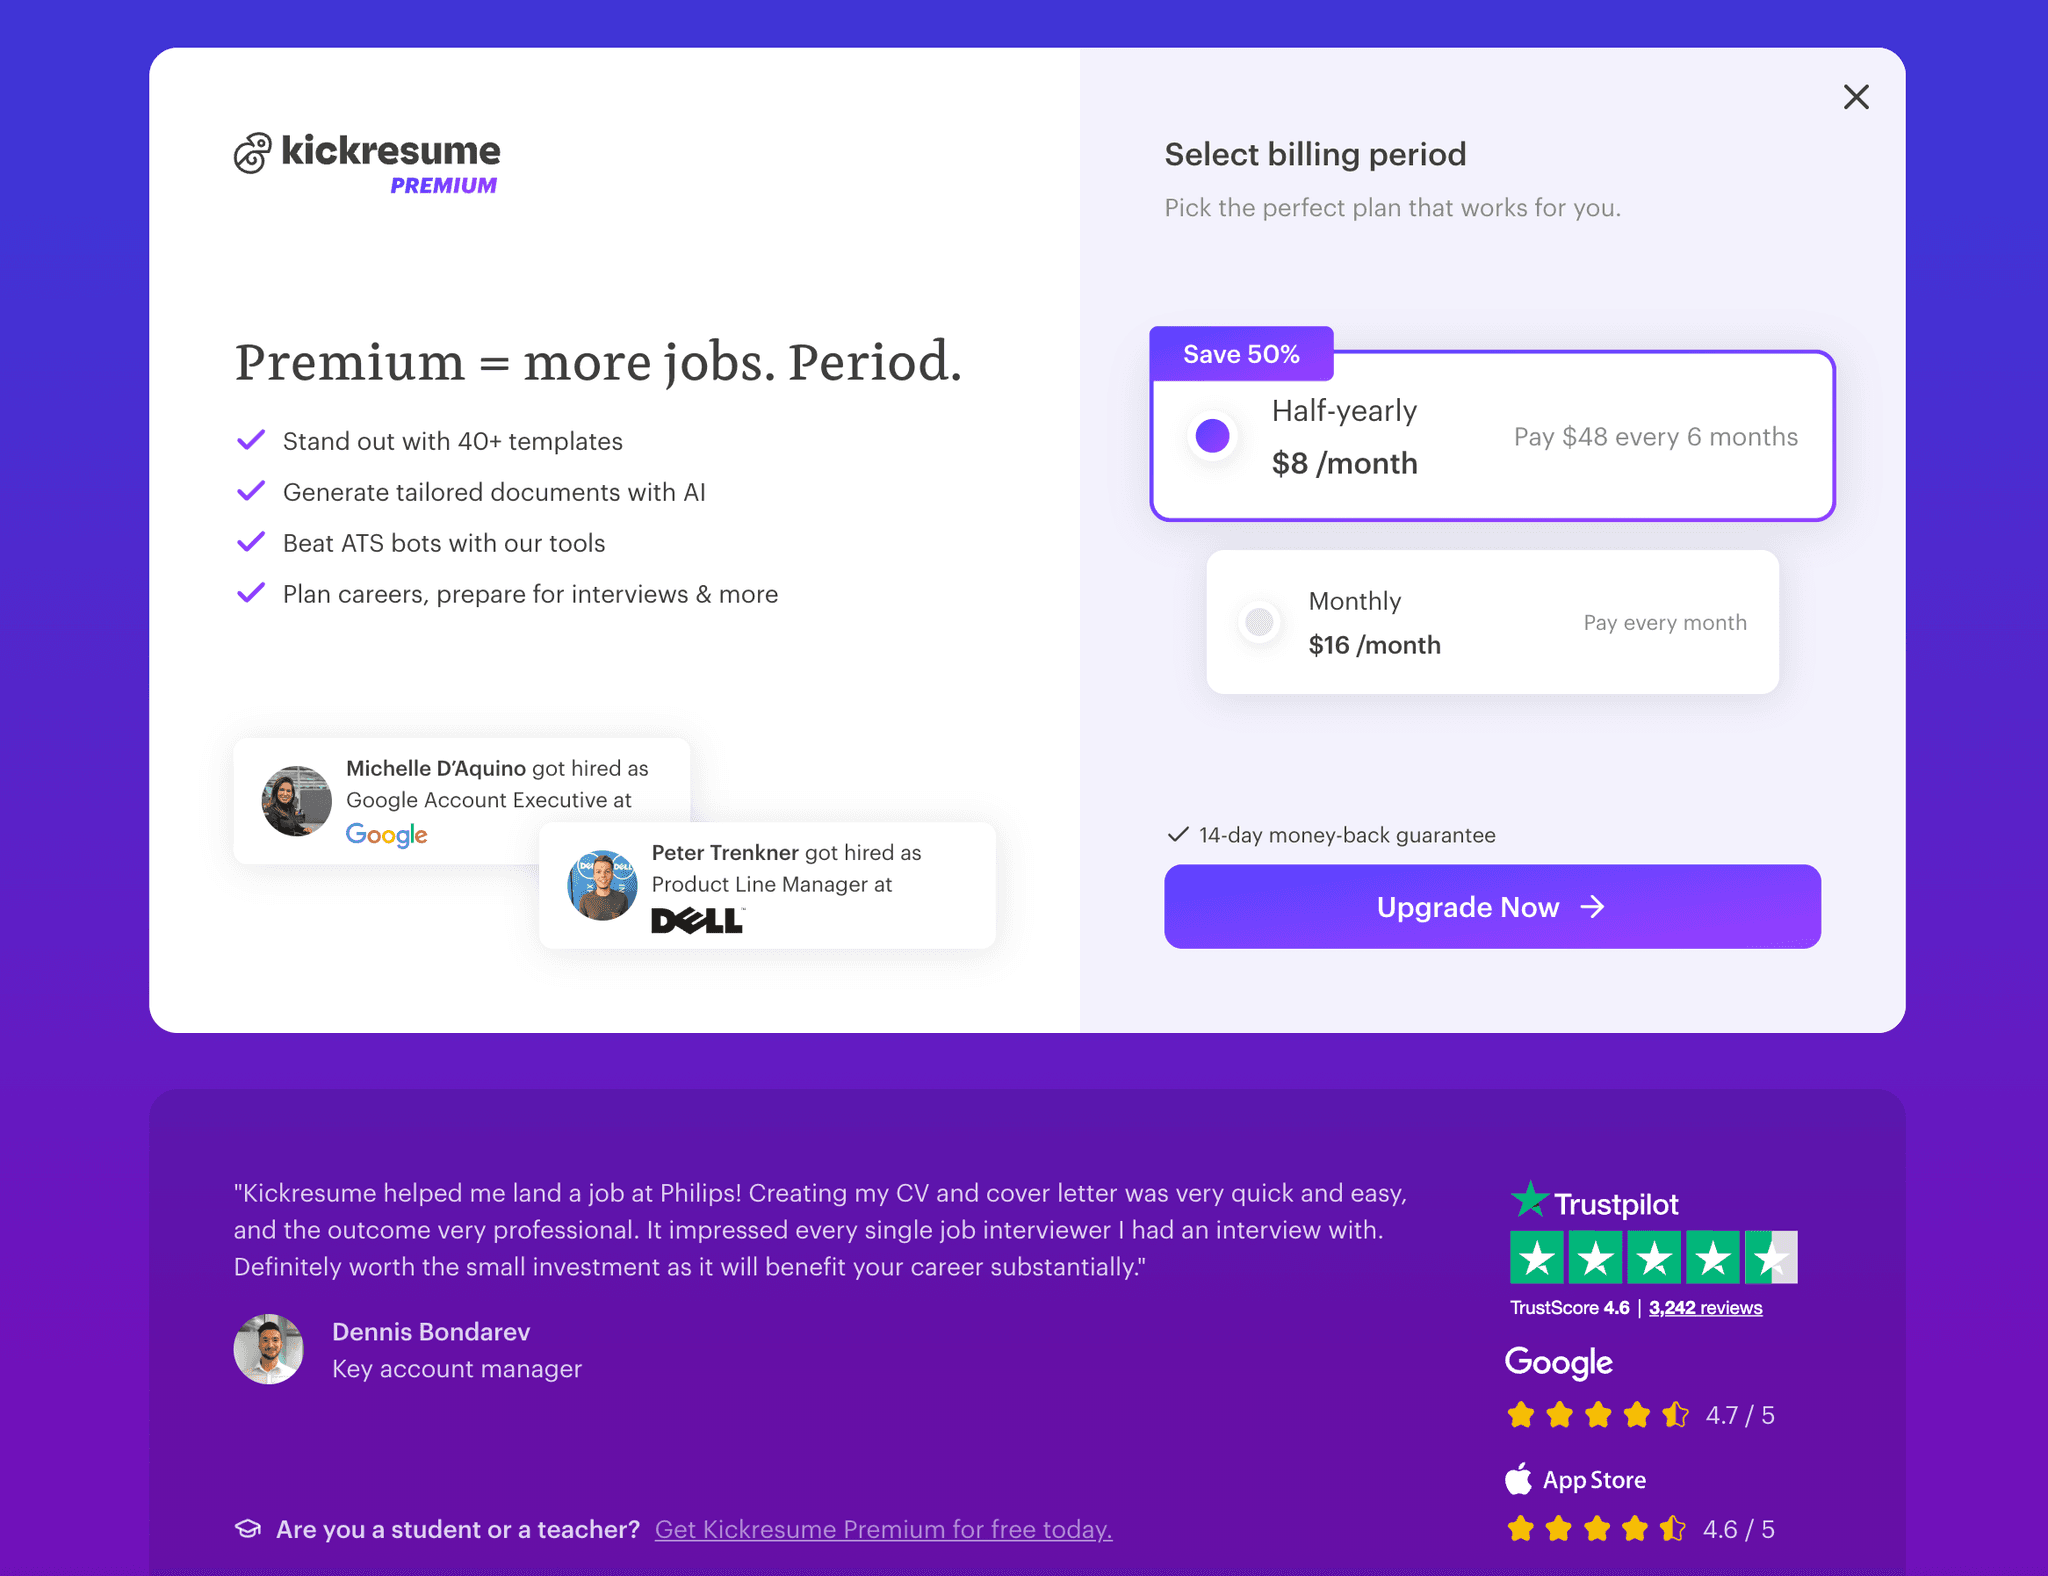The height and width of the screenshot is (1576, 2048).
Task: Click the checkmark beside 'Beat ATS bots'
Action: 251,542
